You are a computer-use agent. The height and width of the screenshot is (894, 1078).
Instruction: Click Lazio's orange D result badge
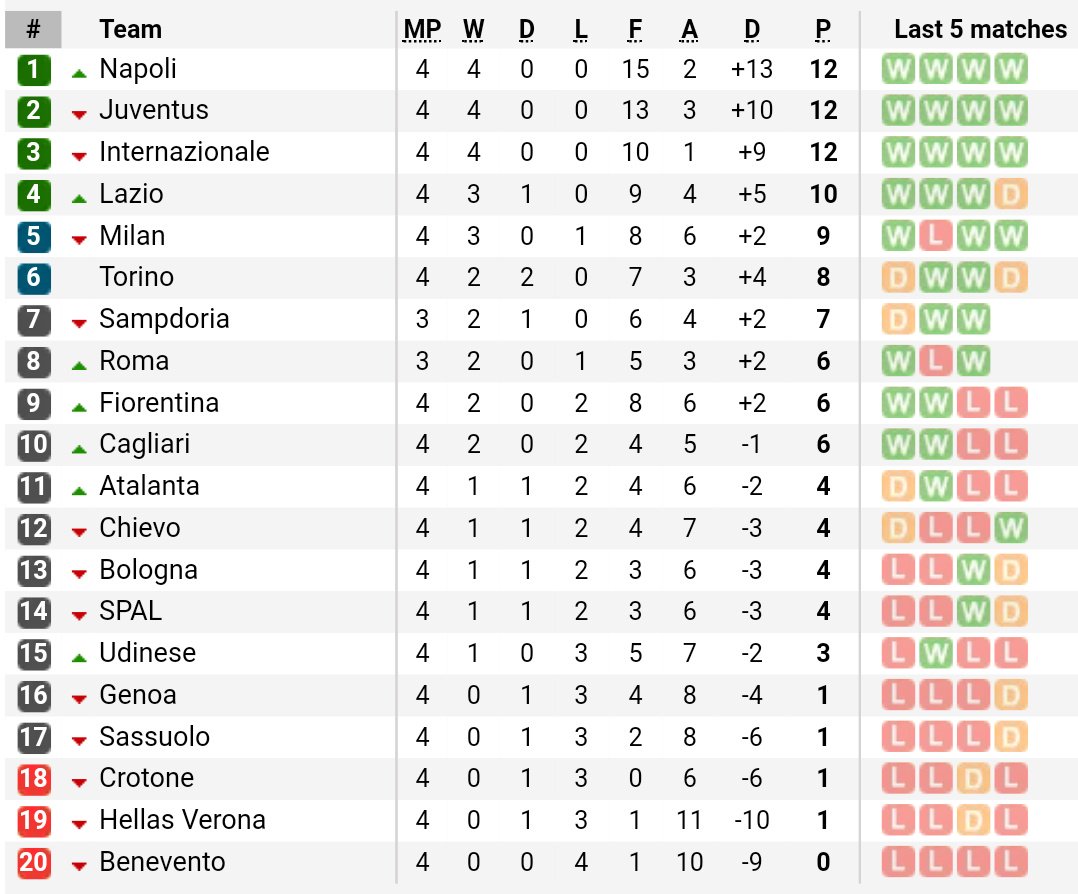pos(1010,195)
